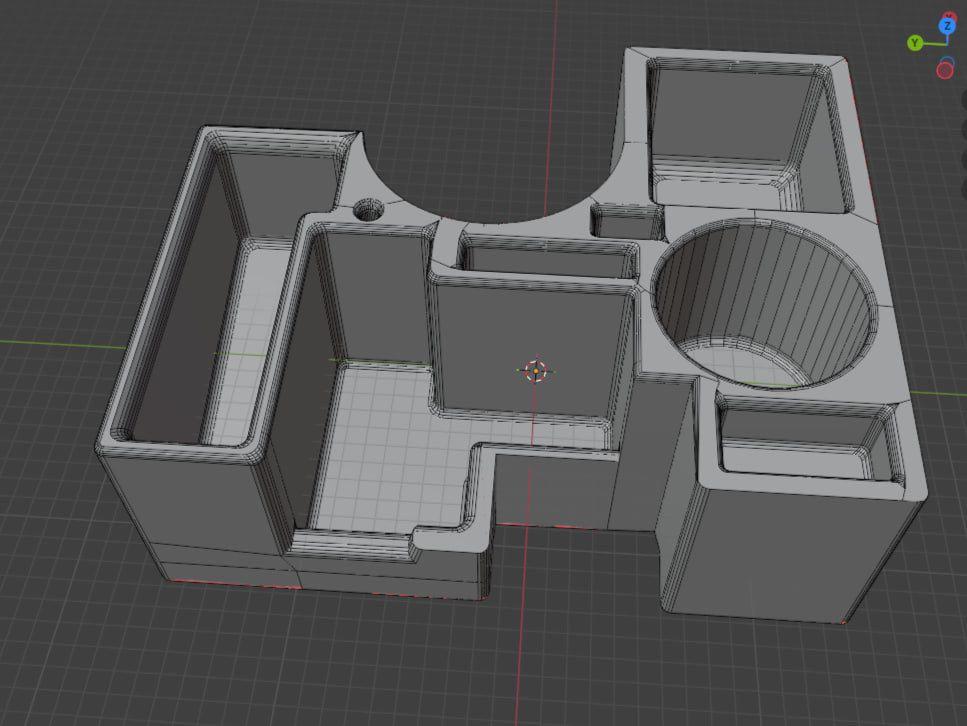Select the narrow slot behind the center wall
This screenshot has height=726, width=967.
pos(549,256)
